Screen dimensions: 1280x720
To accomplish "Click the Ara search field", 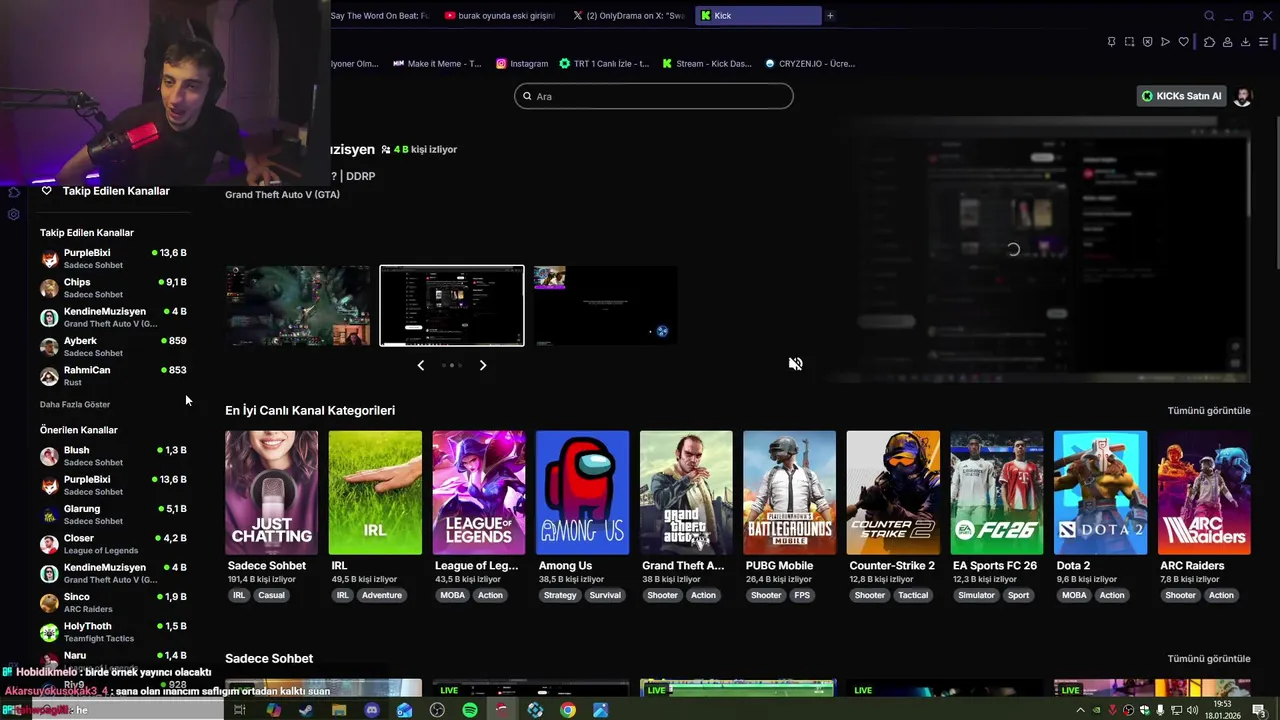I will 654,96.
